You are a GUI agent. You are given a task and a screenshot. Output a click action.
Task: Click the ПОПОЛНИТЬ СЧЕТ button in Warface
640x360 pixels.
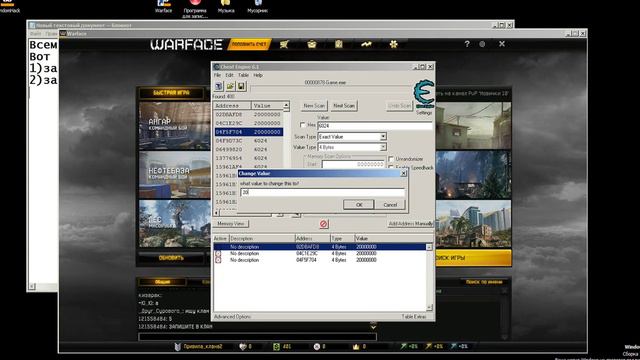click(x=249, y=44)
